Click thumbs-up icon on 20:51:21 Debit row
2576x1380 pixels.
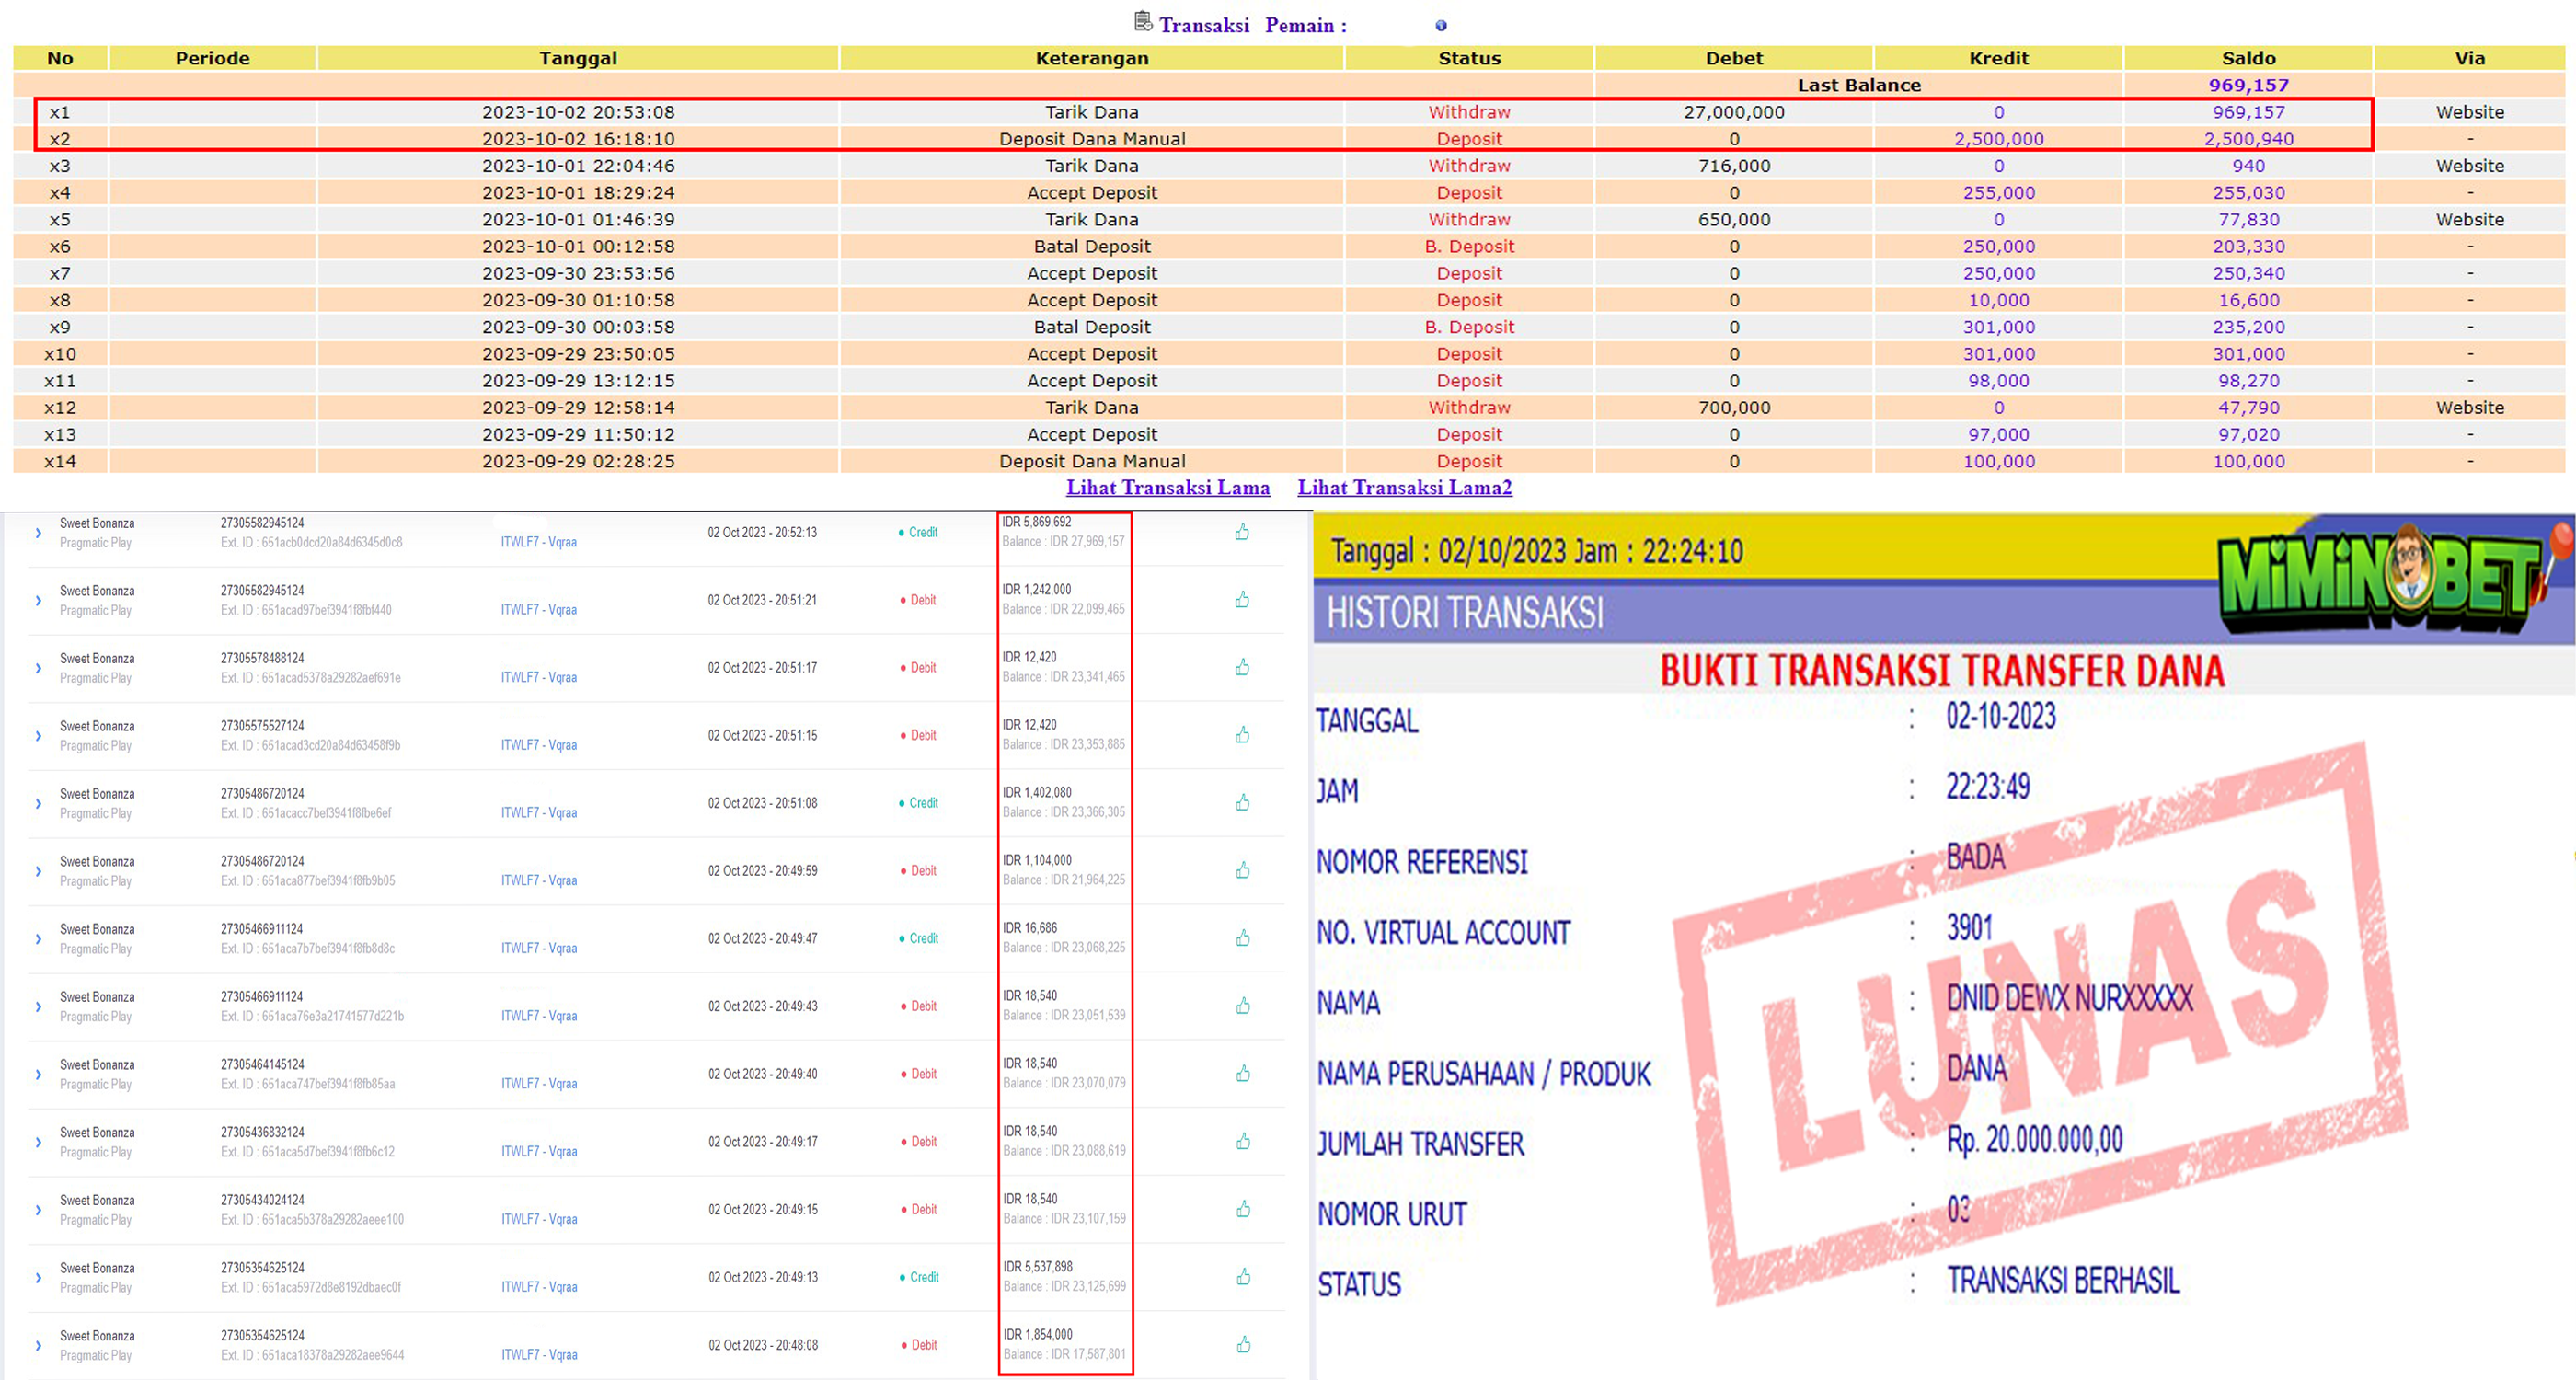pyautogui.click(x=1242, y=600)
